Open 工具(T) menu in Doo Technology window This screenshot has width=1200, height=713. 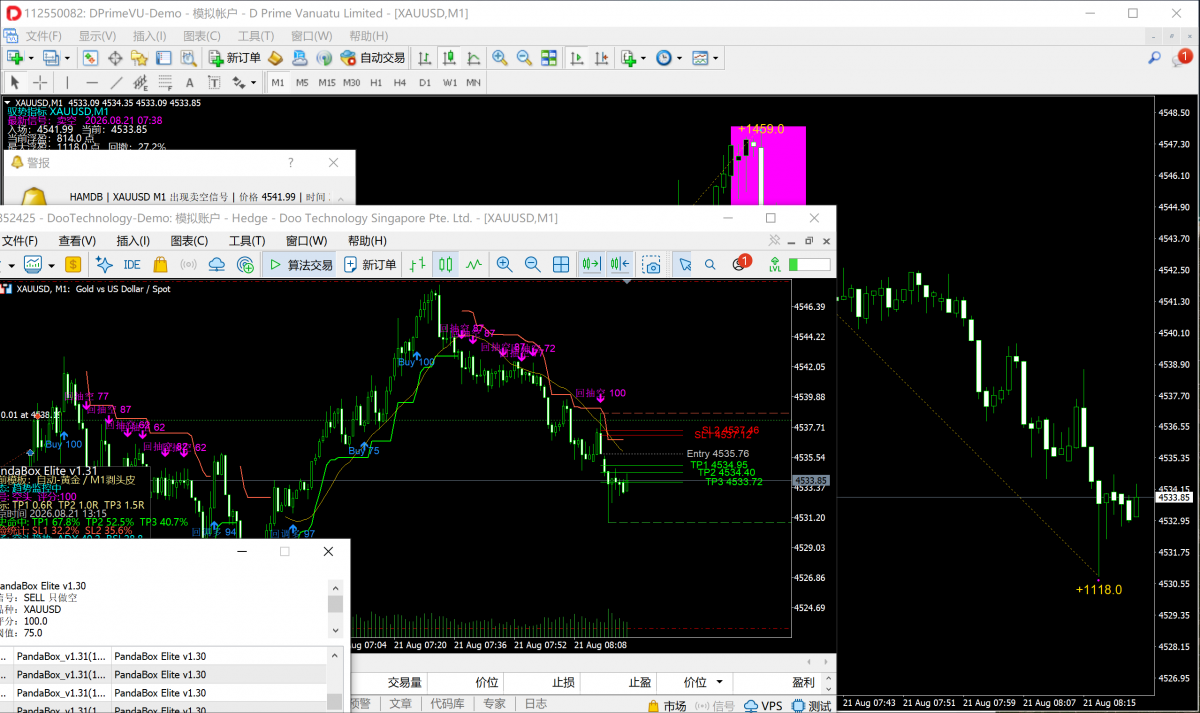(x=247, y=241)
